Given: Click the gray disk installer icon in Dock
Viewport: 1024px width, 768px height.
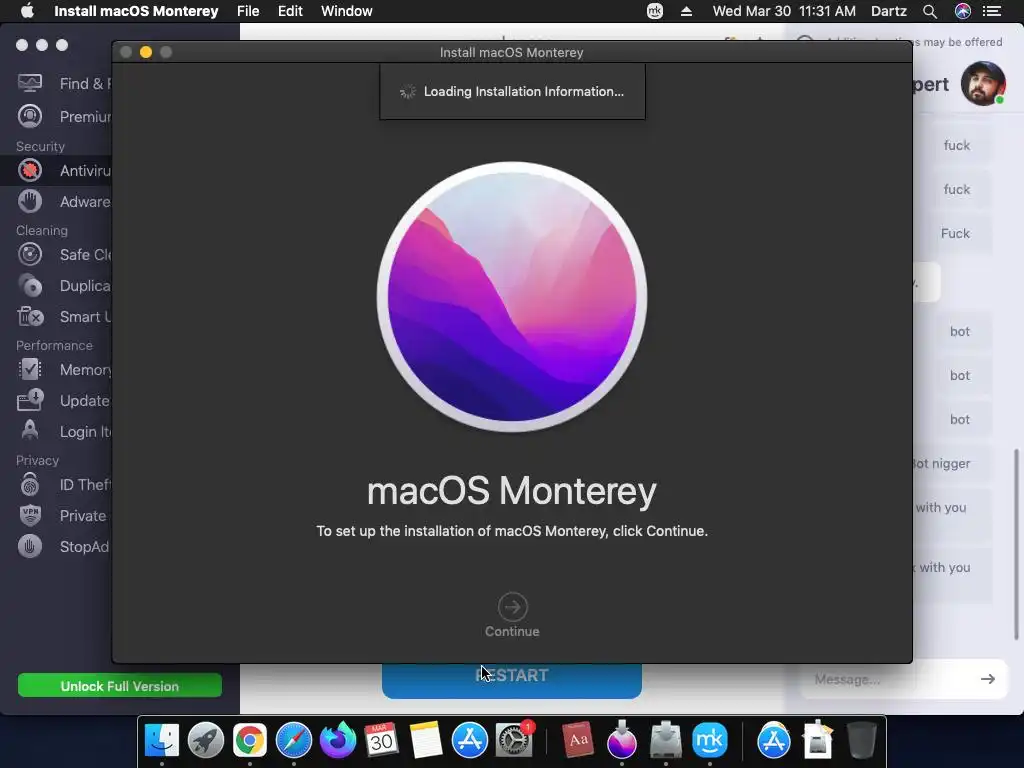Looking at the screenshot, I should tap(665, 740).
